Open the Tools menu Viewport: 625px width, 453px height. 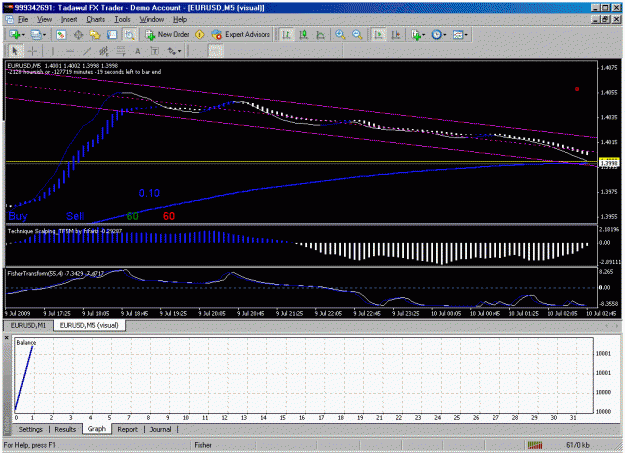click(x=122, y=20)
